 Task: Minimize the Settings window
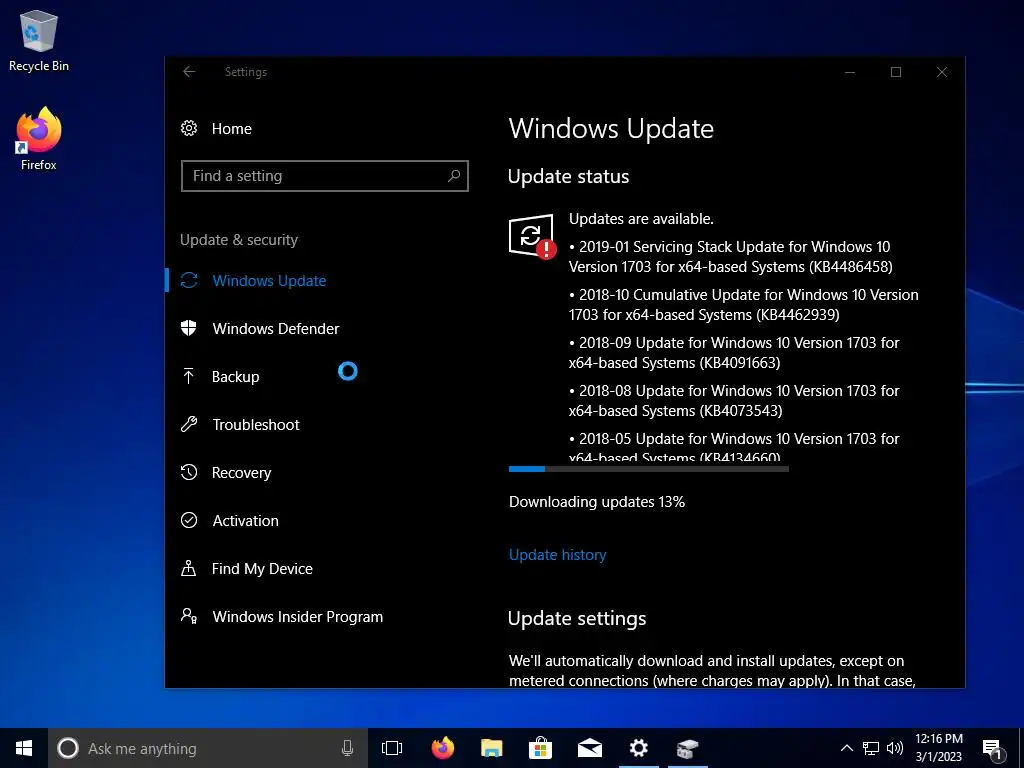tap(850, 72)
